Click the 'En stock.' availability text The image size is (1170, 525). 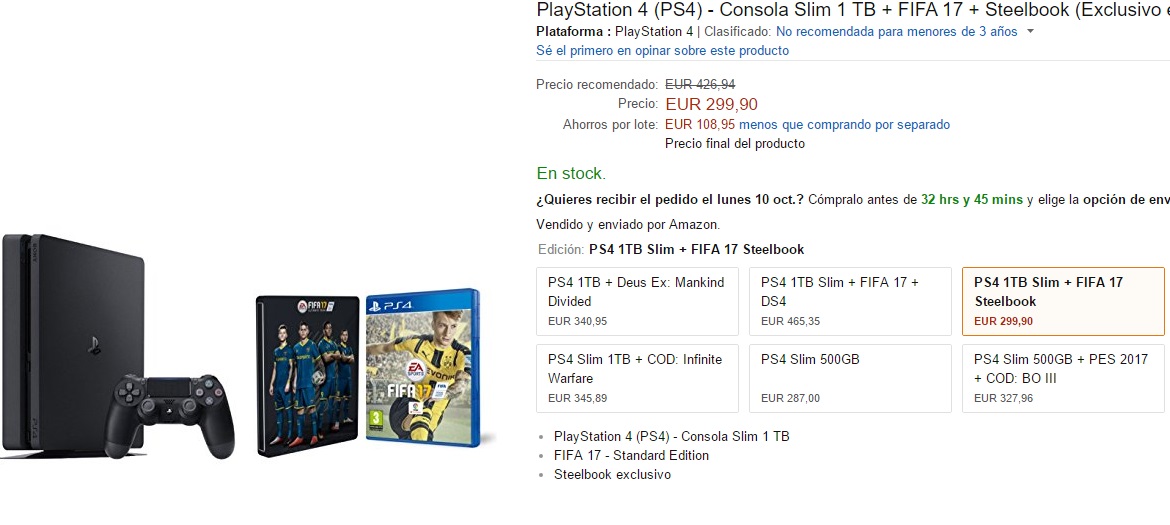(571, 173)
